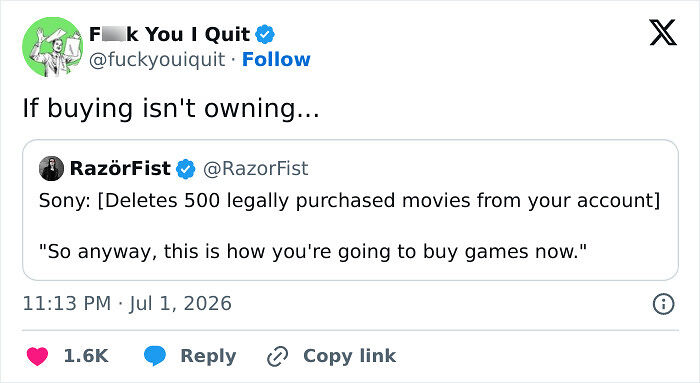The height and width of the screenshot is (383, 700).
Task: Click the 'If buying isn't owning...' text
Action: click(x=171, y=108)
